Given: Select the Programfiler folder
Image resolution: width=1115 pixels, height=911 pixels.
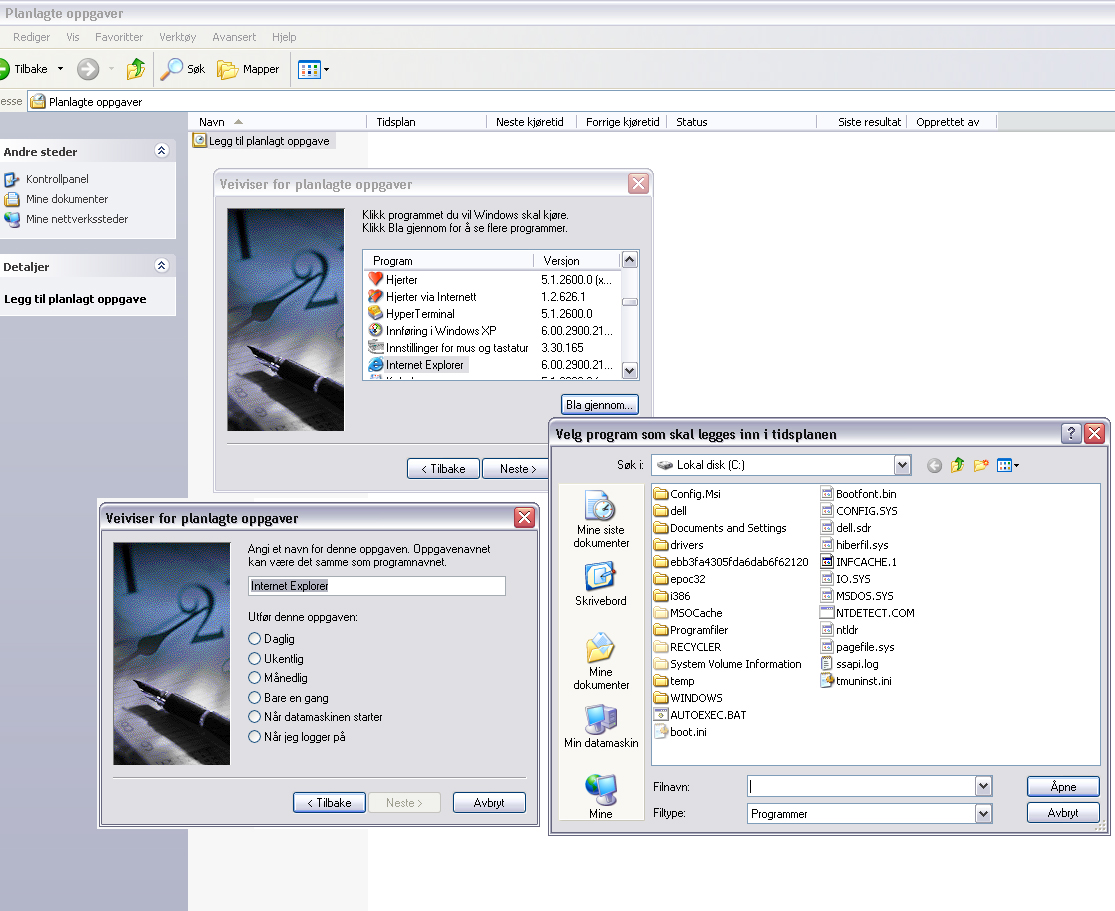Looking at the screenshot, I should click(x=690, y=630).
